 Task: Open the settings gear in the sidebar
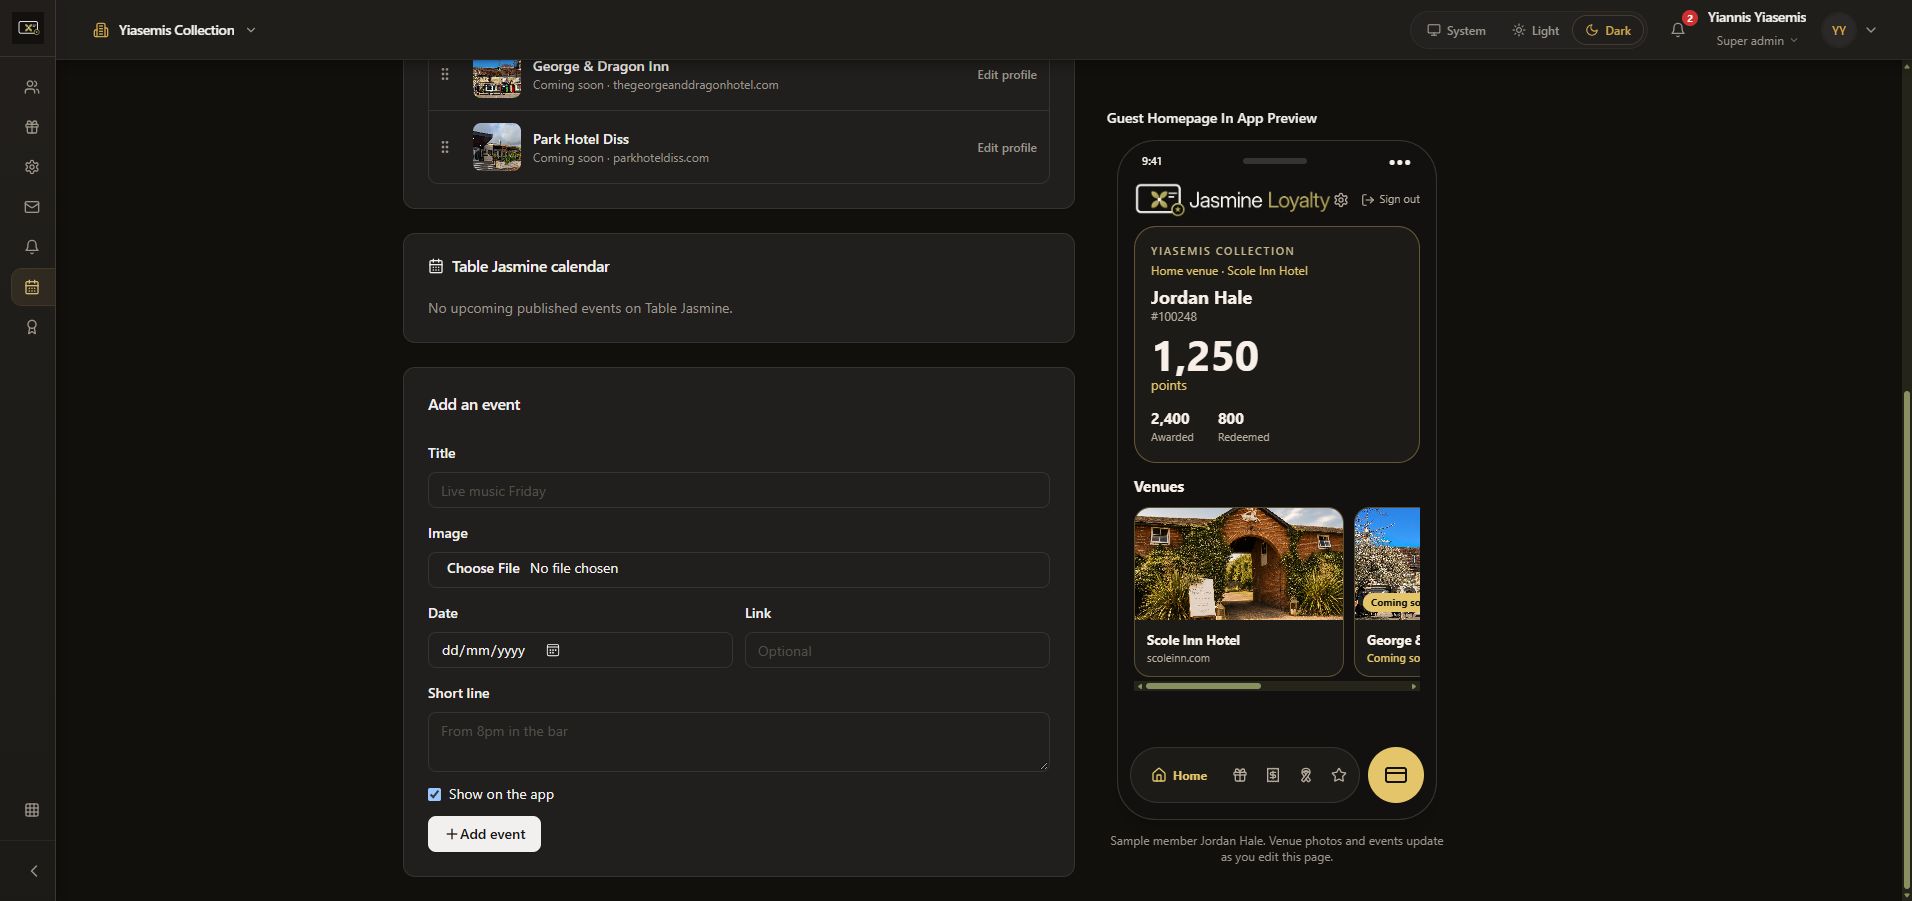(32, 167)
